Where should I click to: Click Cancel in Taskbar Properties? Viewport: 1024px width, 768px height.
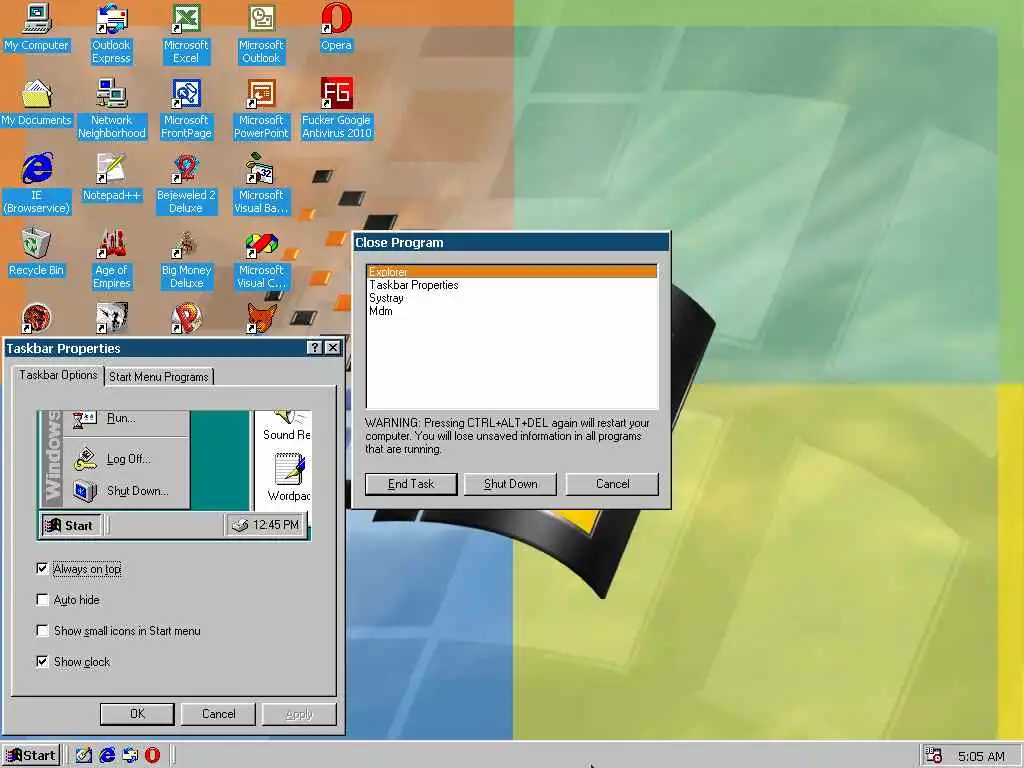click(x=219, y=714)
